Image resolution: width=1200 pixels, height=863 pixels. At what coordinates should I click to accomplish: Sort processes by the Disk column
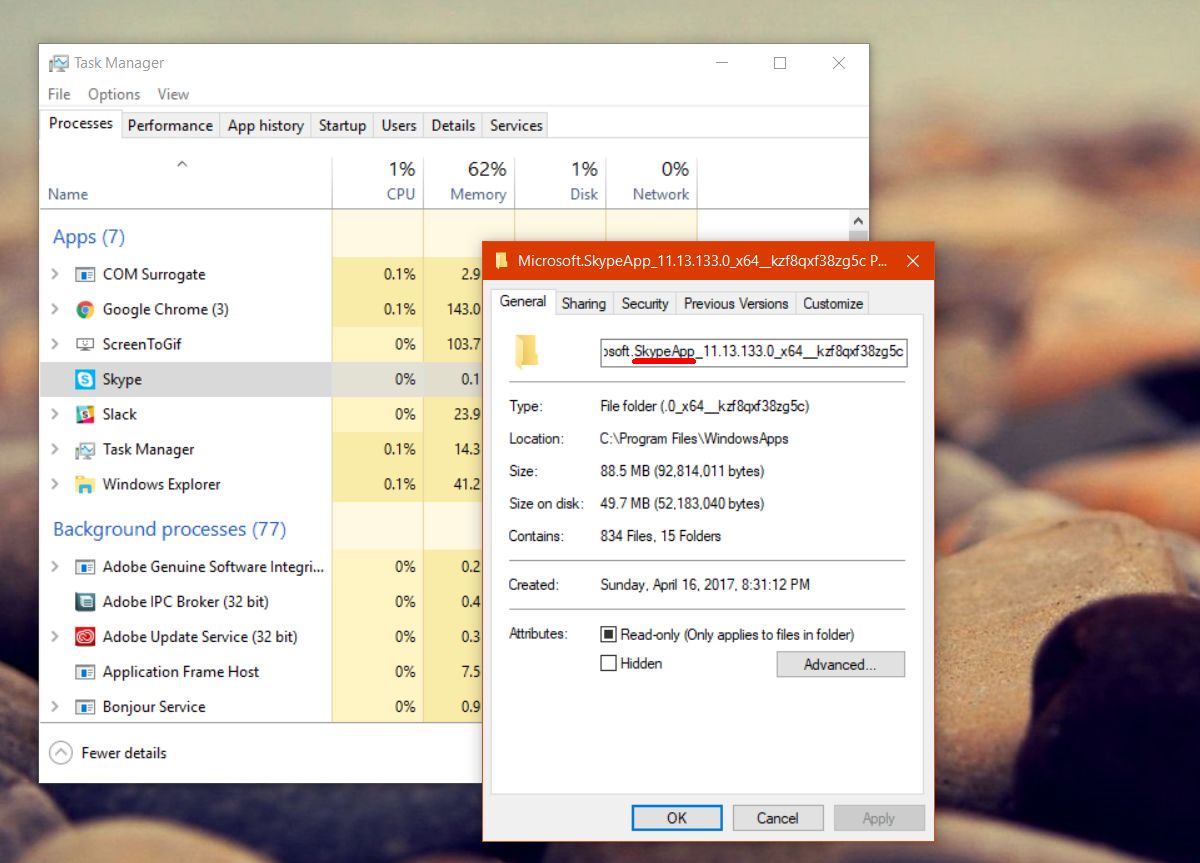pyautogui.click(x=560, y=181)
